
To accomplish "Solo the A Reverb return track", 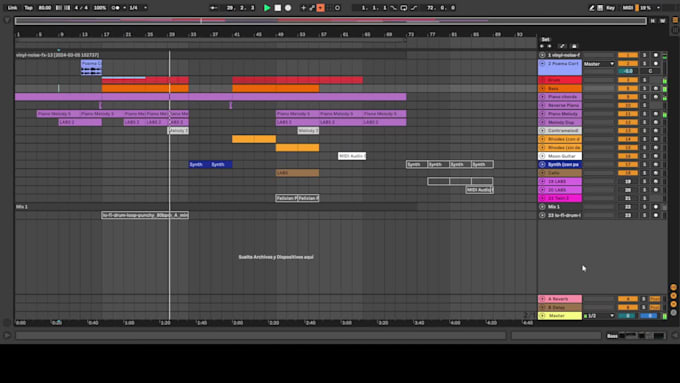I will pyautogui.click(x=644, y=299).
